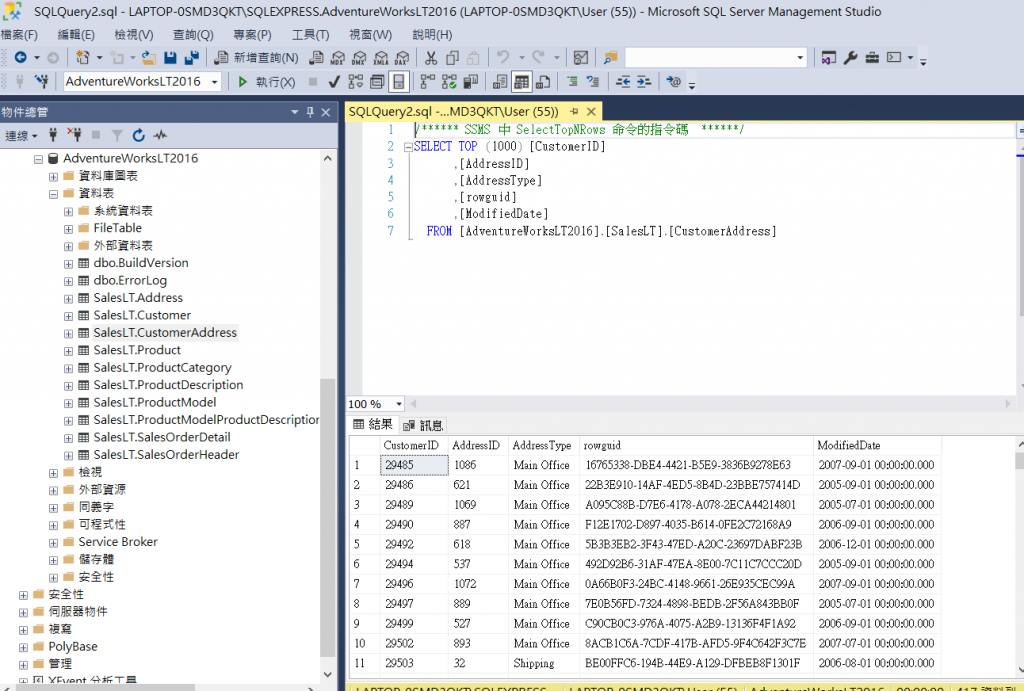Click the XMLA query icon
The height and width of the screenshot is (691, 1024).
point(381,57)
